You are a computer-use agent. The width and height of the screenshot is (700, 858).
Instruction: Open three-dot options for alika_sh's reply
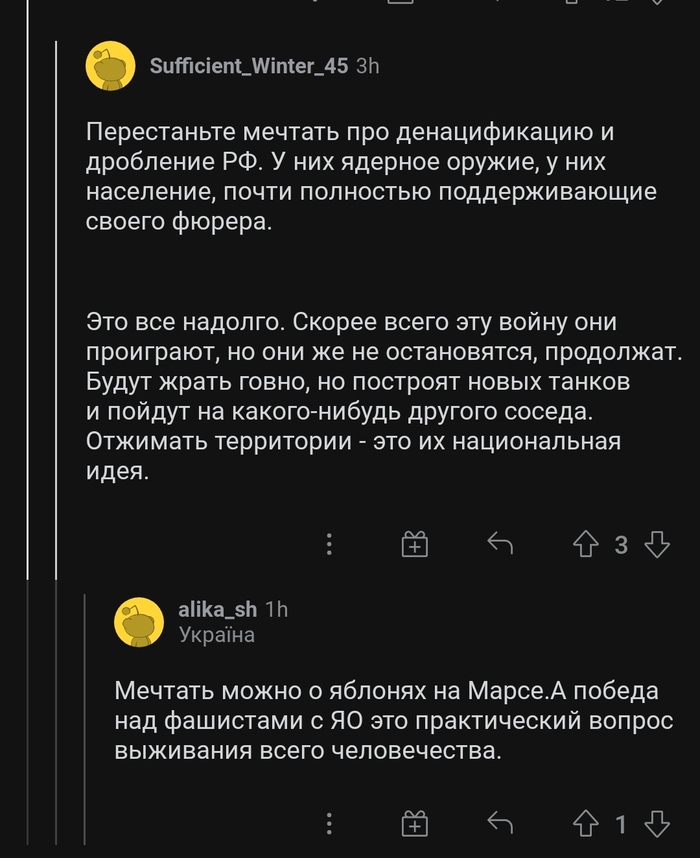[x=330, y=823]
